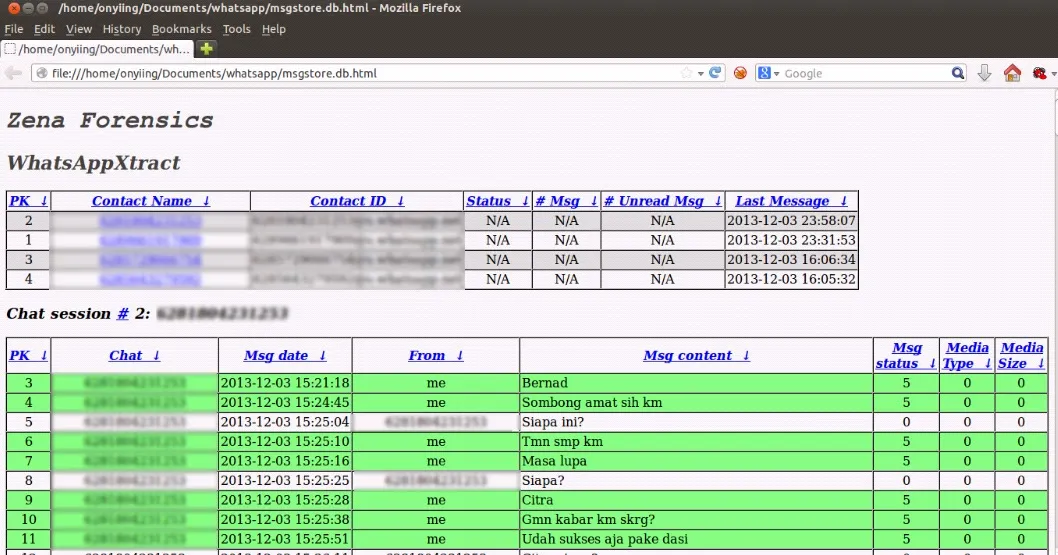Open the Edit menu
This screenshot has width=1058, height=555.
point(45,29)
